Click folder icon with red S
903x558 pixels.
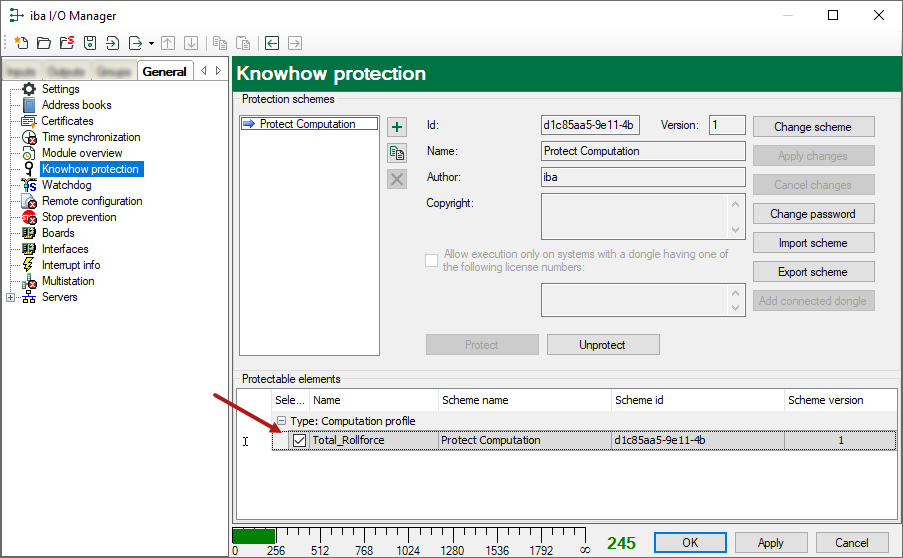67,43
